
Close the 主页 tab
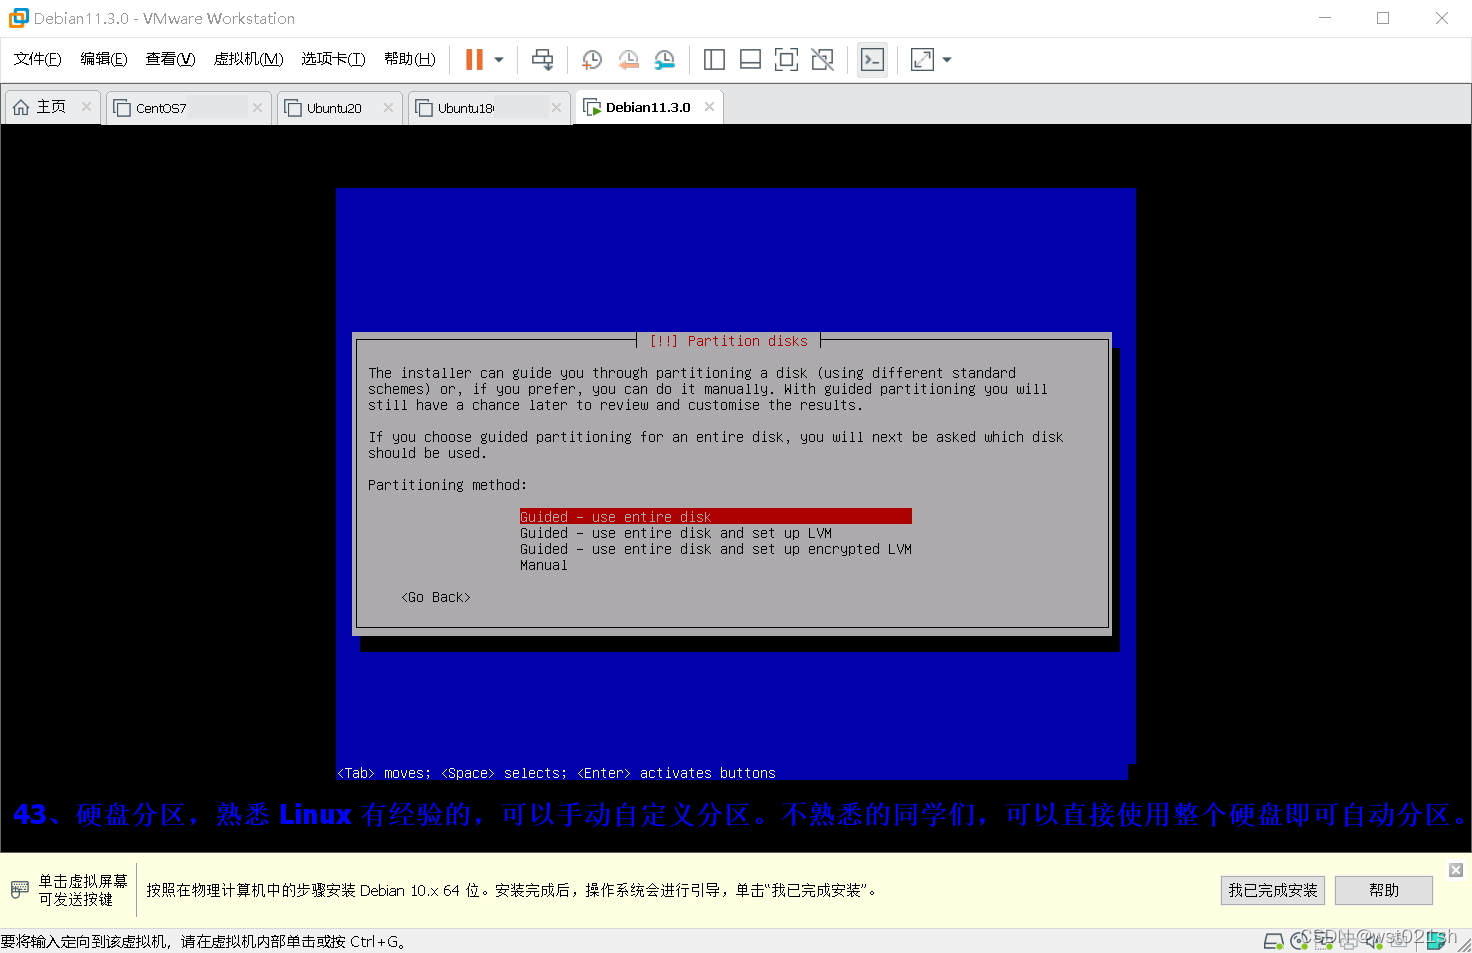pos(86,107)
